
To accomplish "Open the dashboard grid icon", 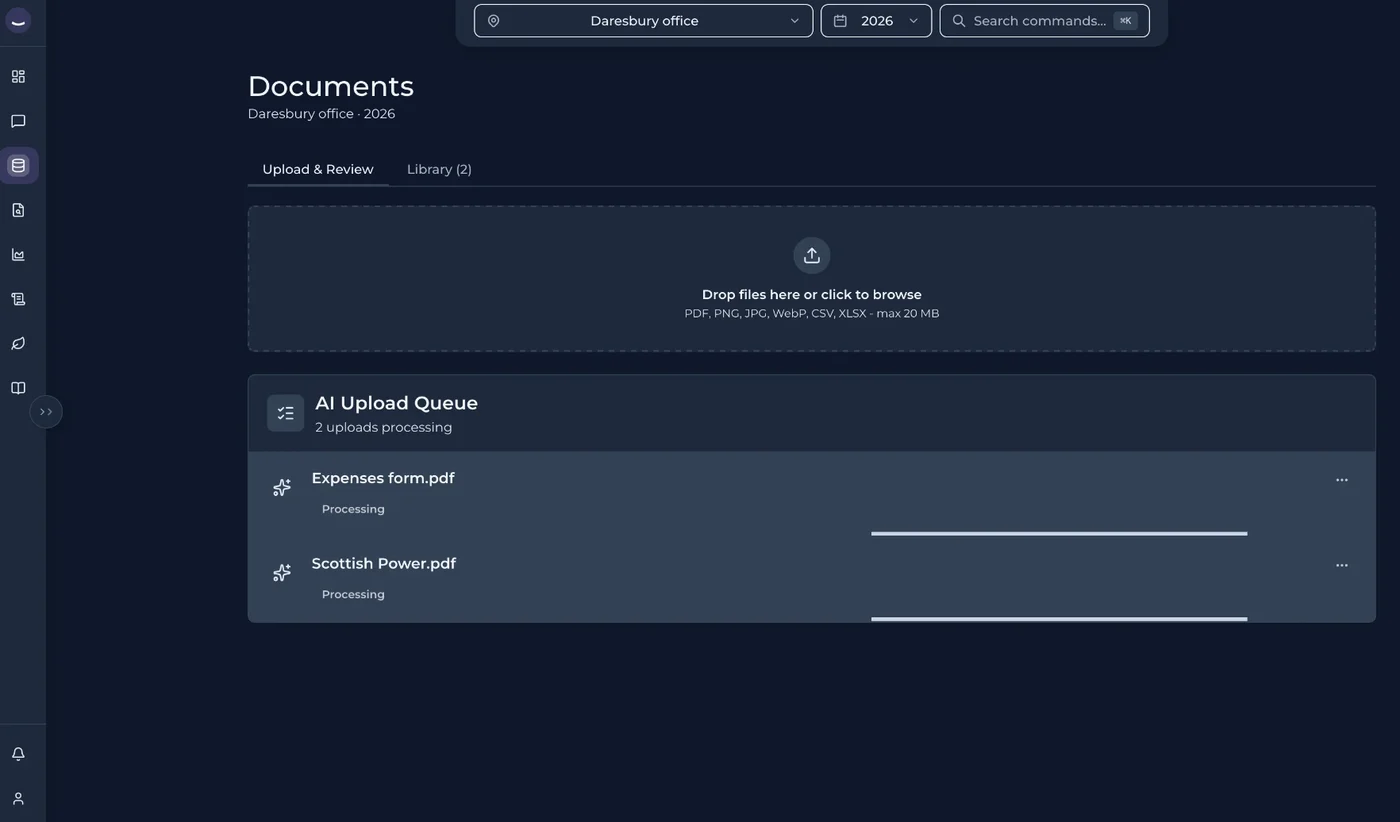I will click(x=18, y=77).
